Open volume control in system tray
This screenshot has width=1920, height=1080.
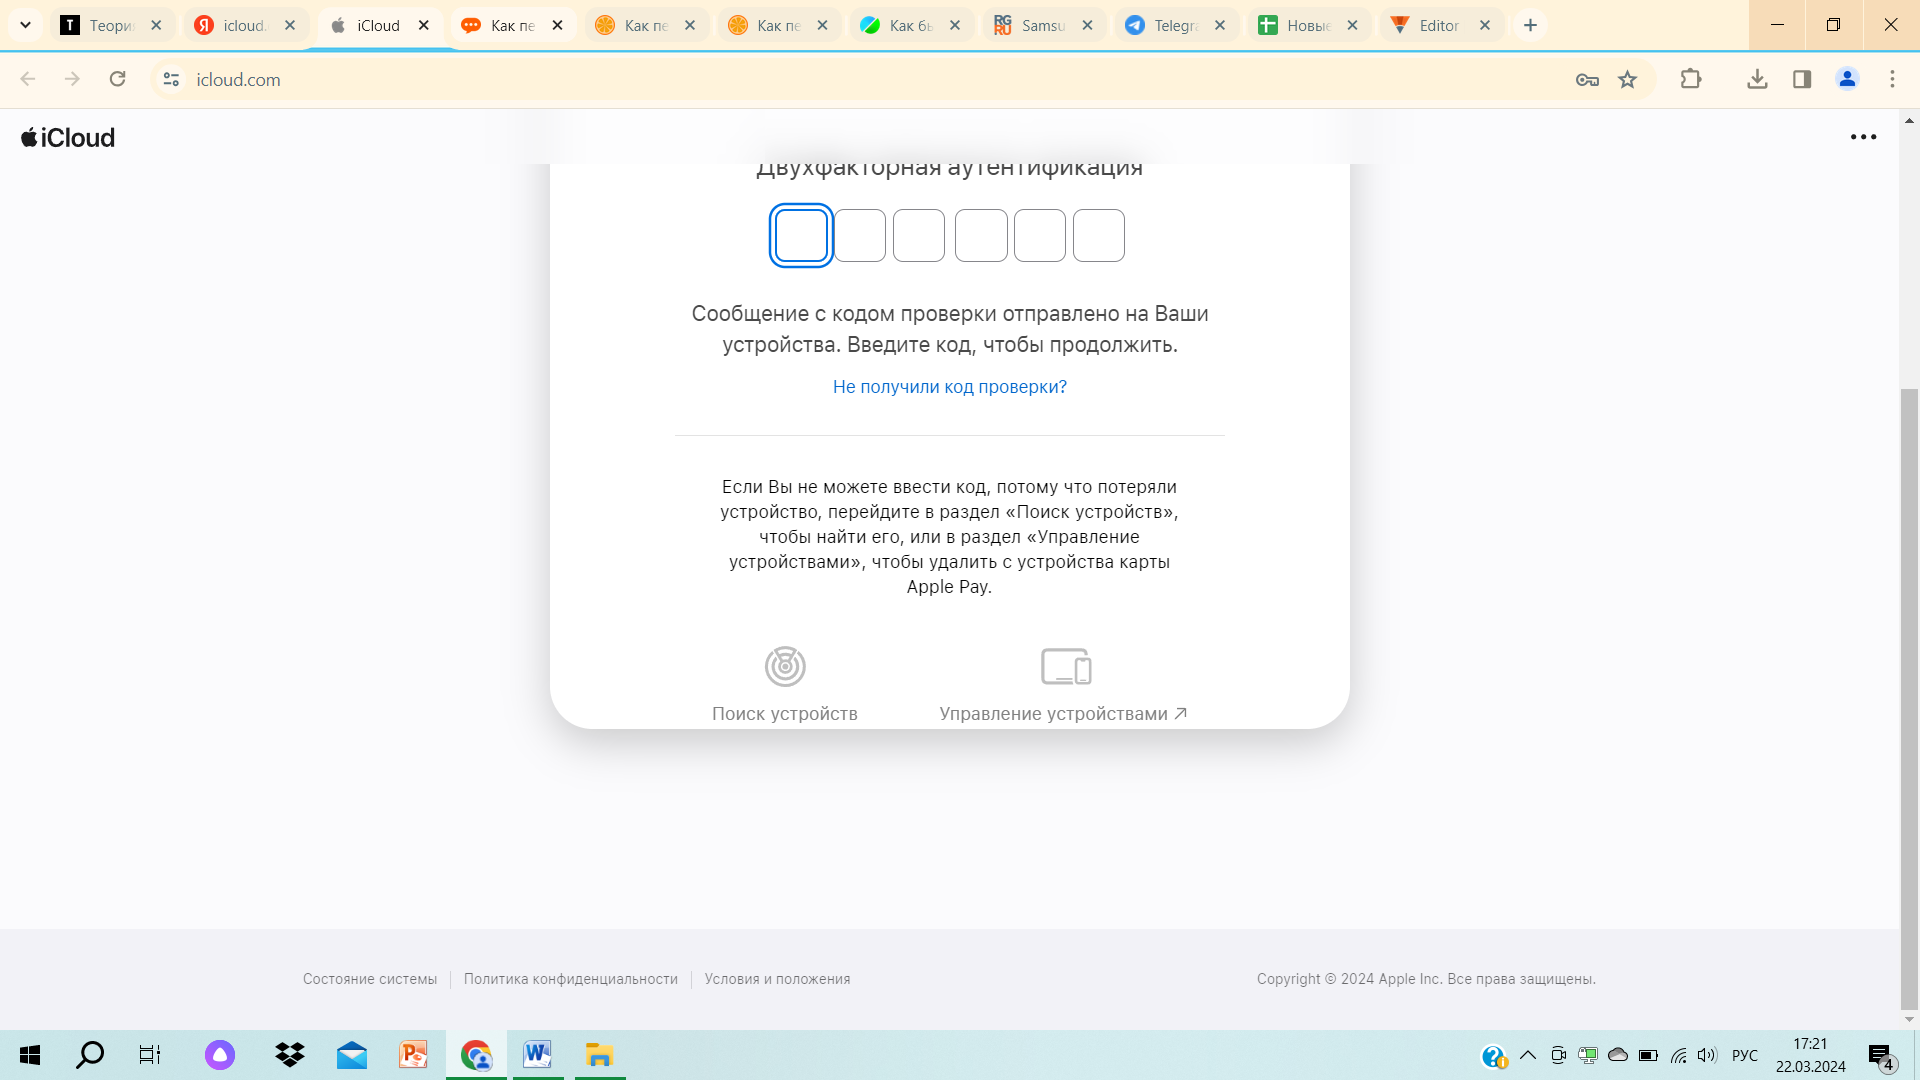pyautogui.click(x=1707, y=1055)
